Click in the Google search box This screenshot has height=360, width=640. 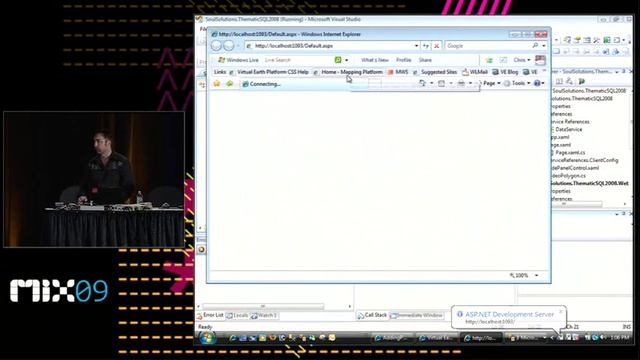pos(488,46)
